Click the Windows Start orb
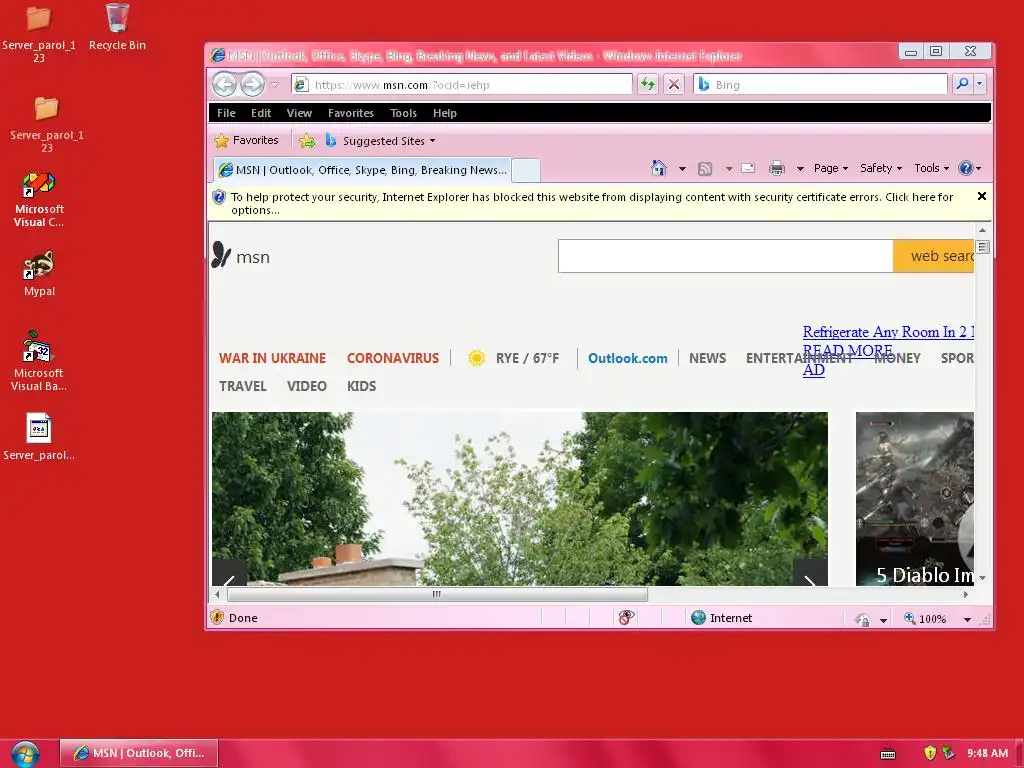Viewport: 1024px width, 768px height. tap(25, 754)
